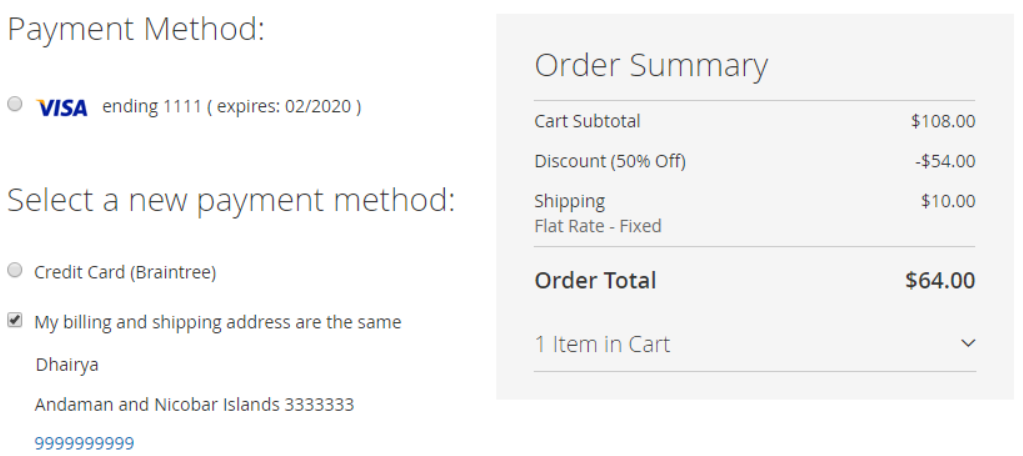Click the Select a new payment method heading
Viewport: 1023px width, 456px height.
tap(231, 200)
